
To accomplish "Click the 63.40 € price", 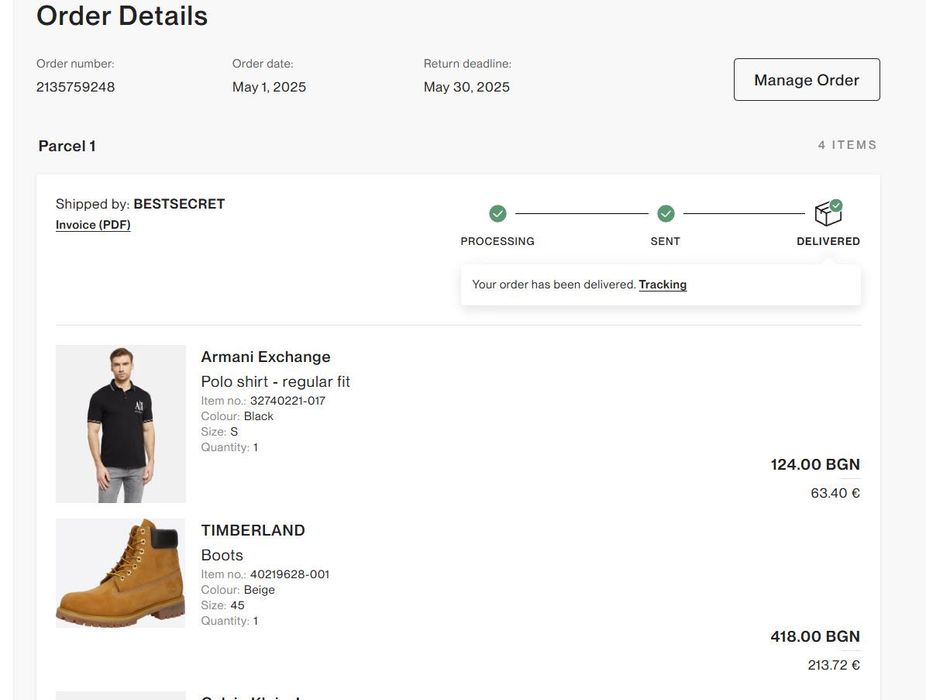I will (835, 493).
